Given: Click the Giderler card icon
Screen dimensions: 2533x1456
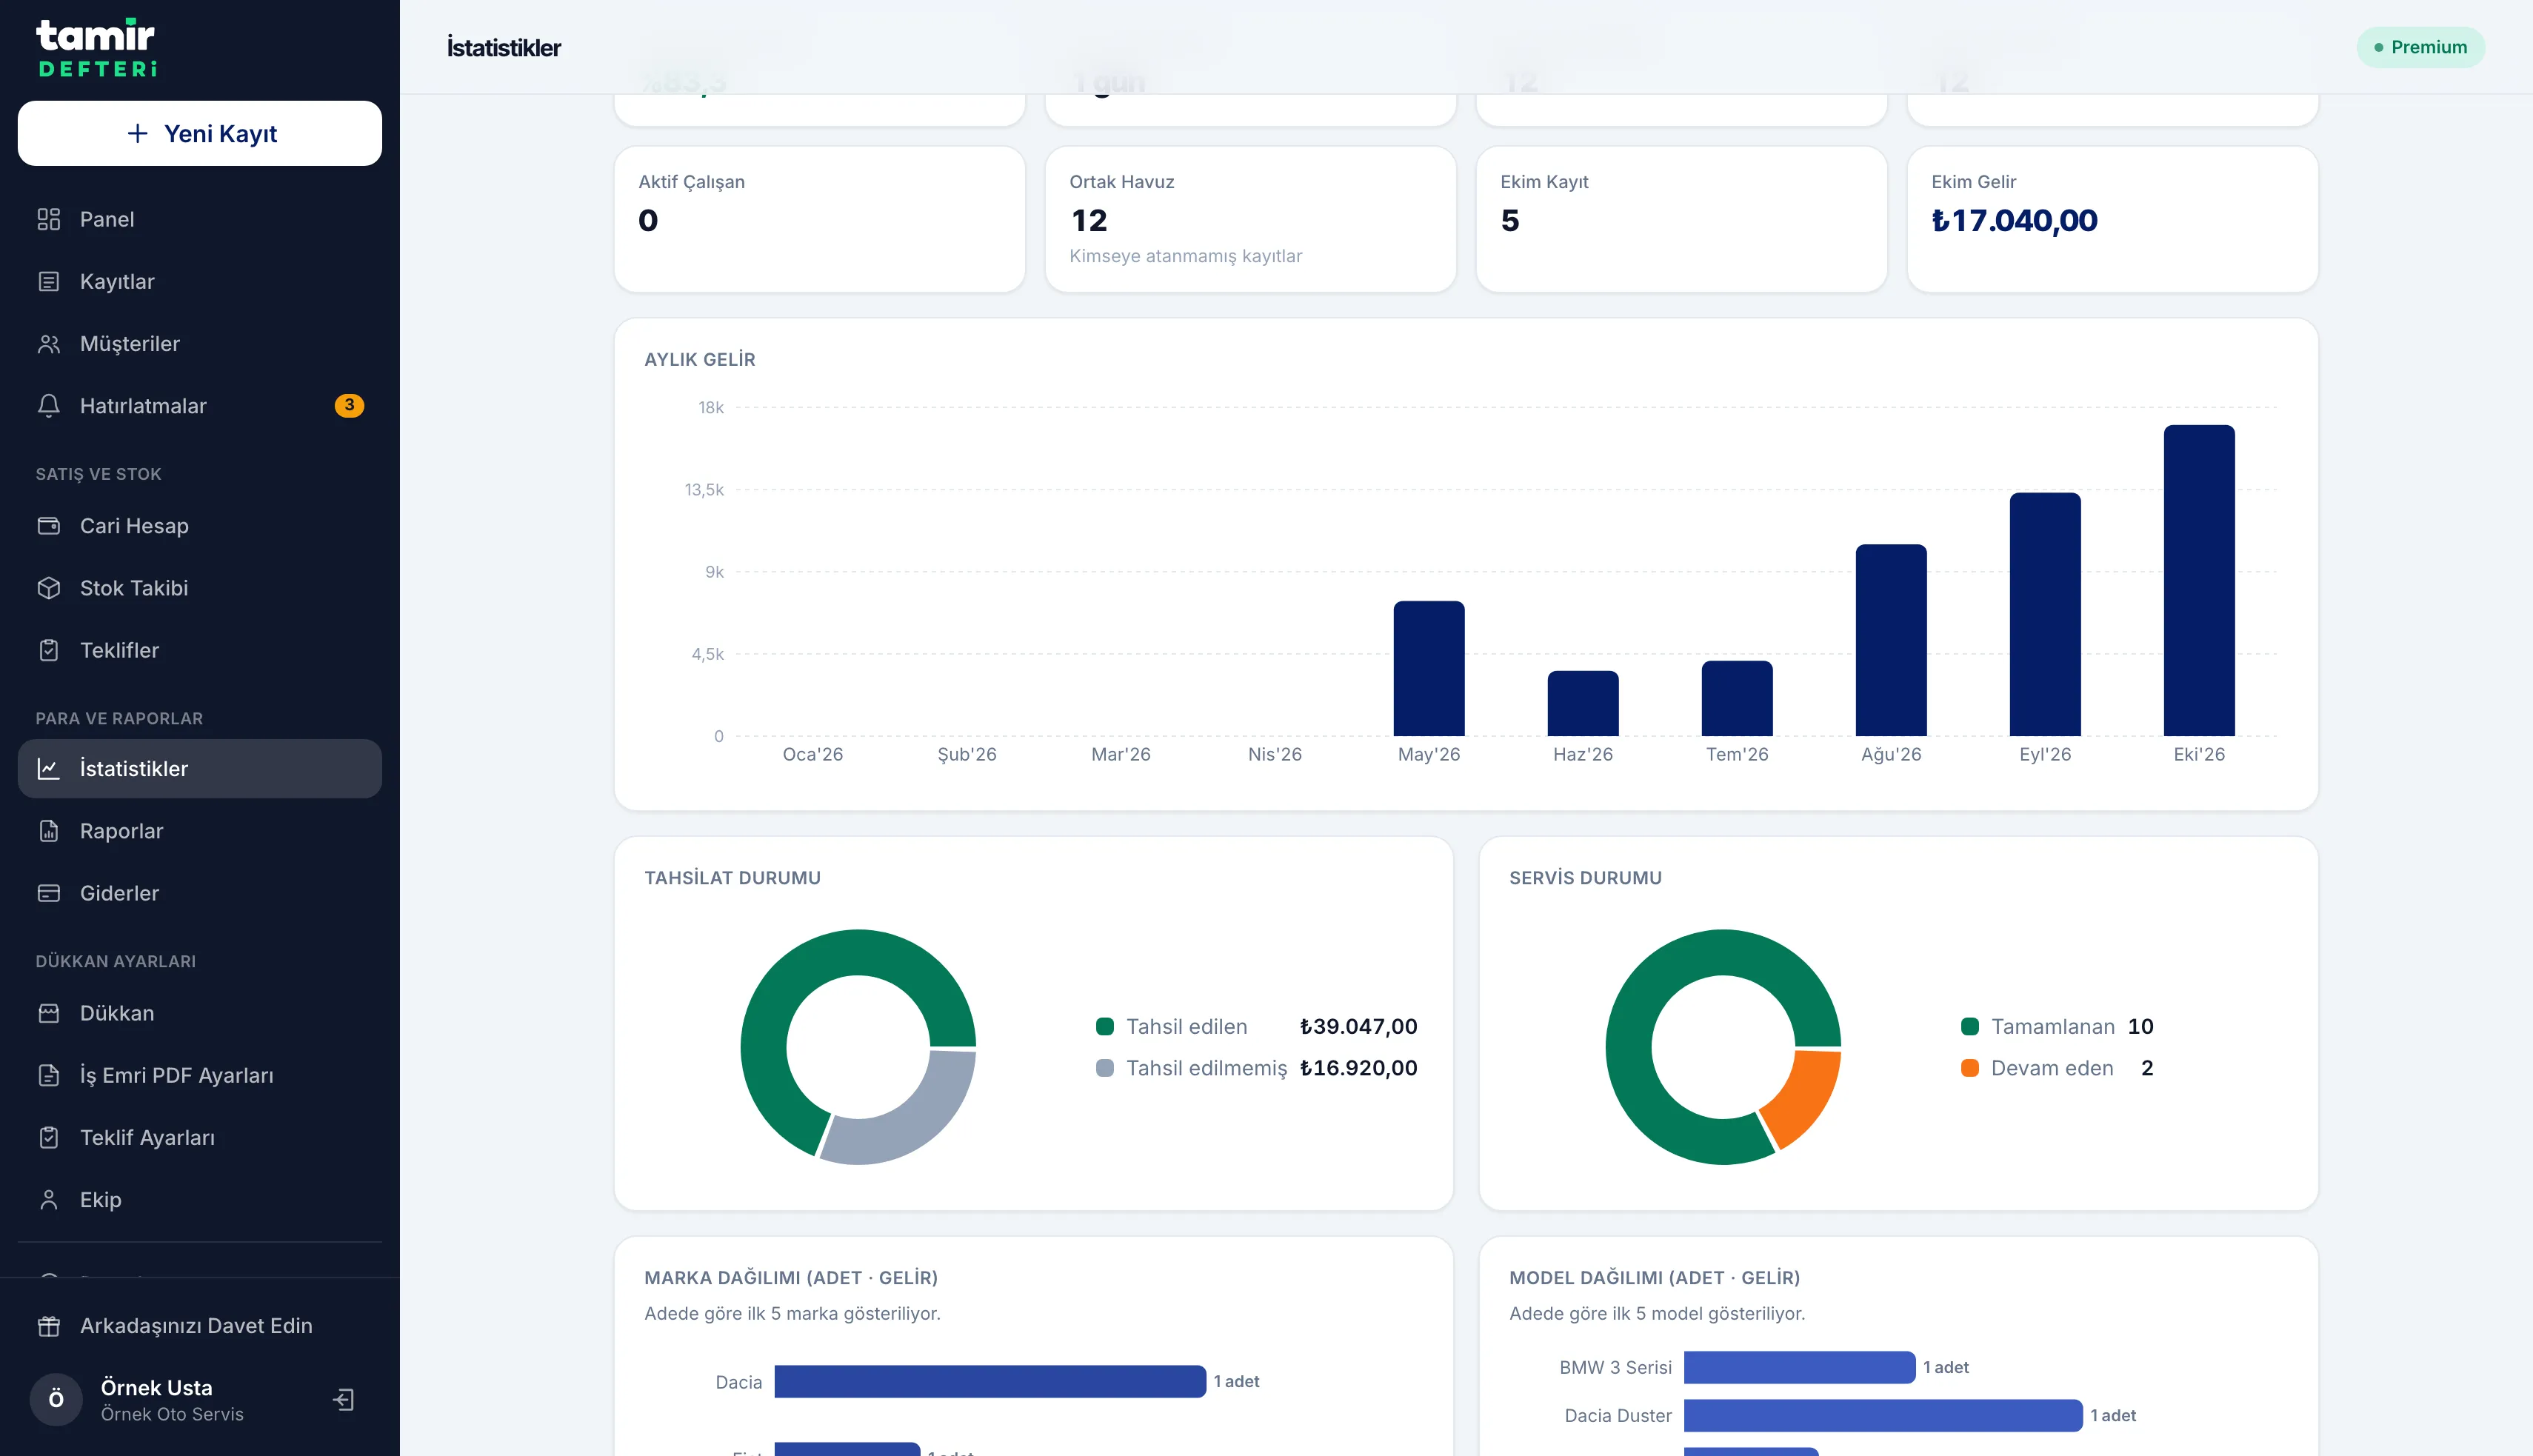Looking at the screenshot, I should (48, 893).
